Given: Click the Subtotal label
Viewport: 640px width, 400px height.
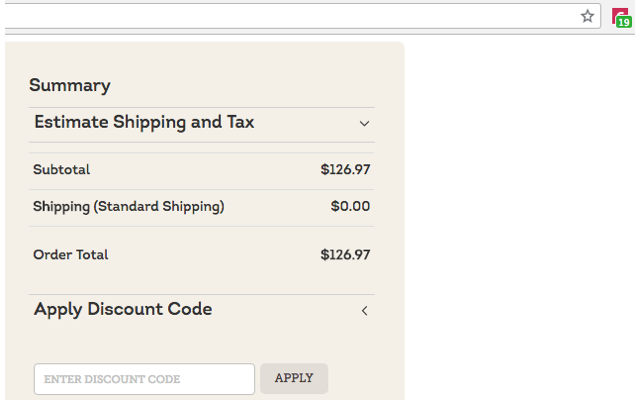Looking at the screenshot, I should 62,170.
